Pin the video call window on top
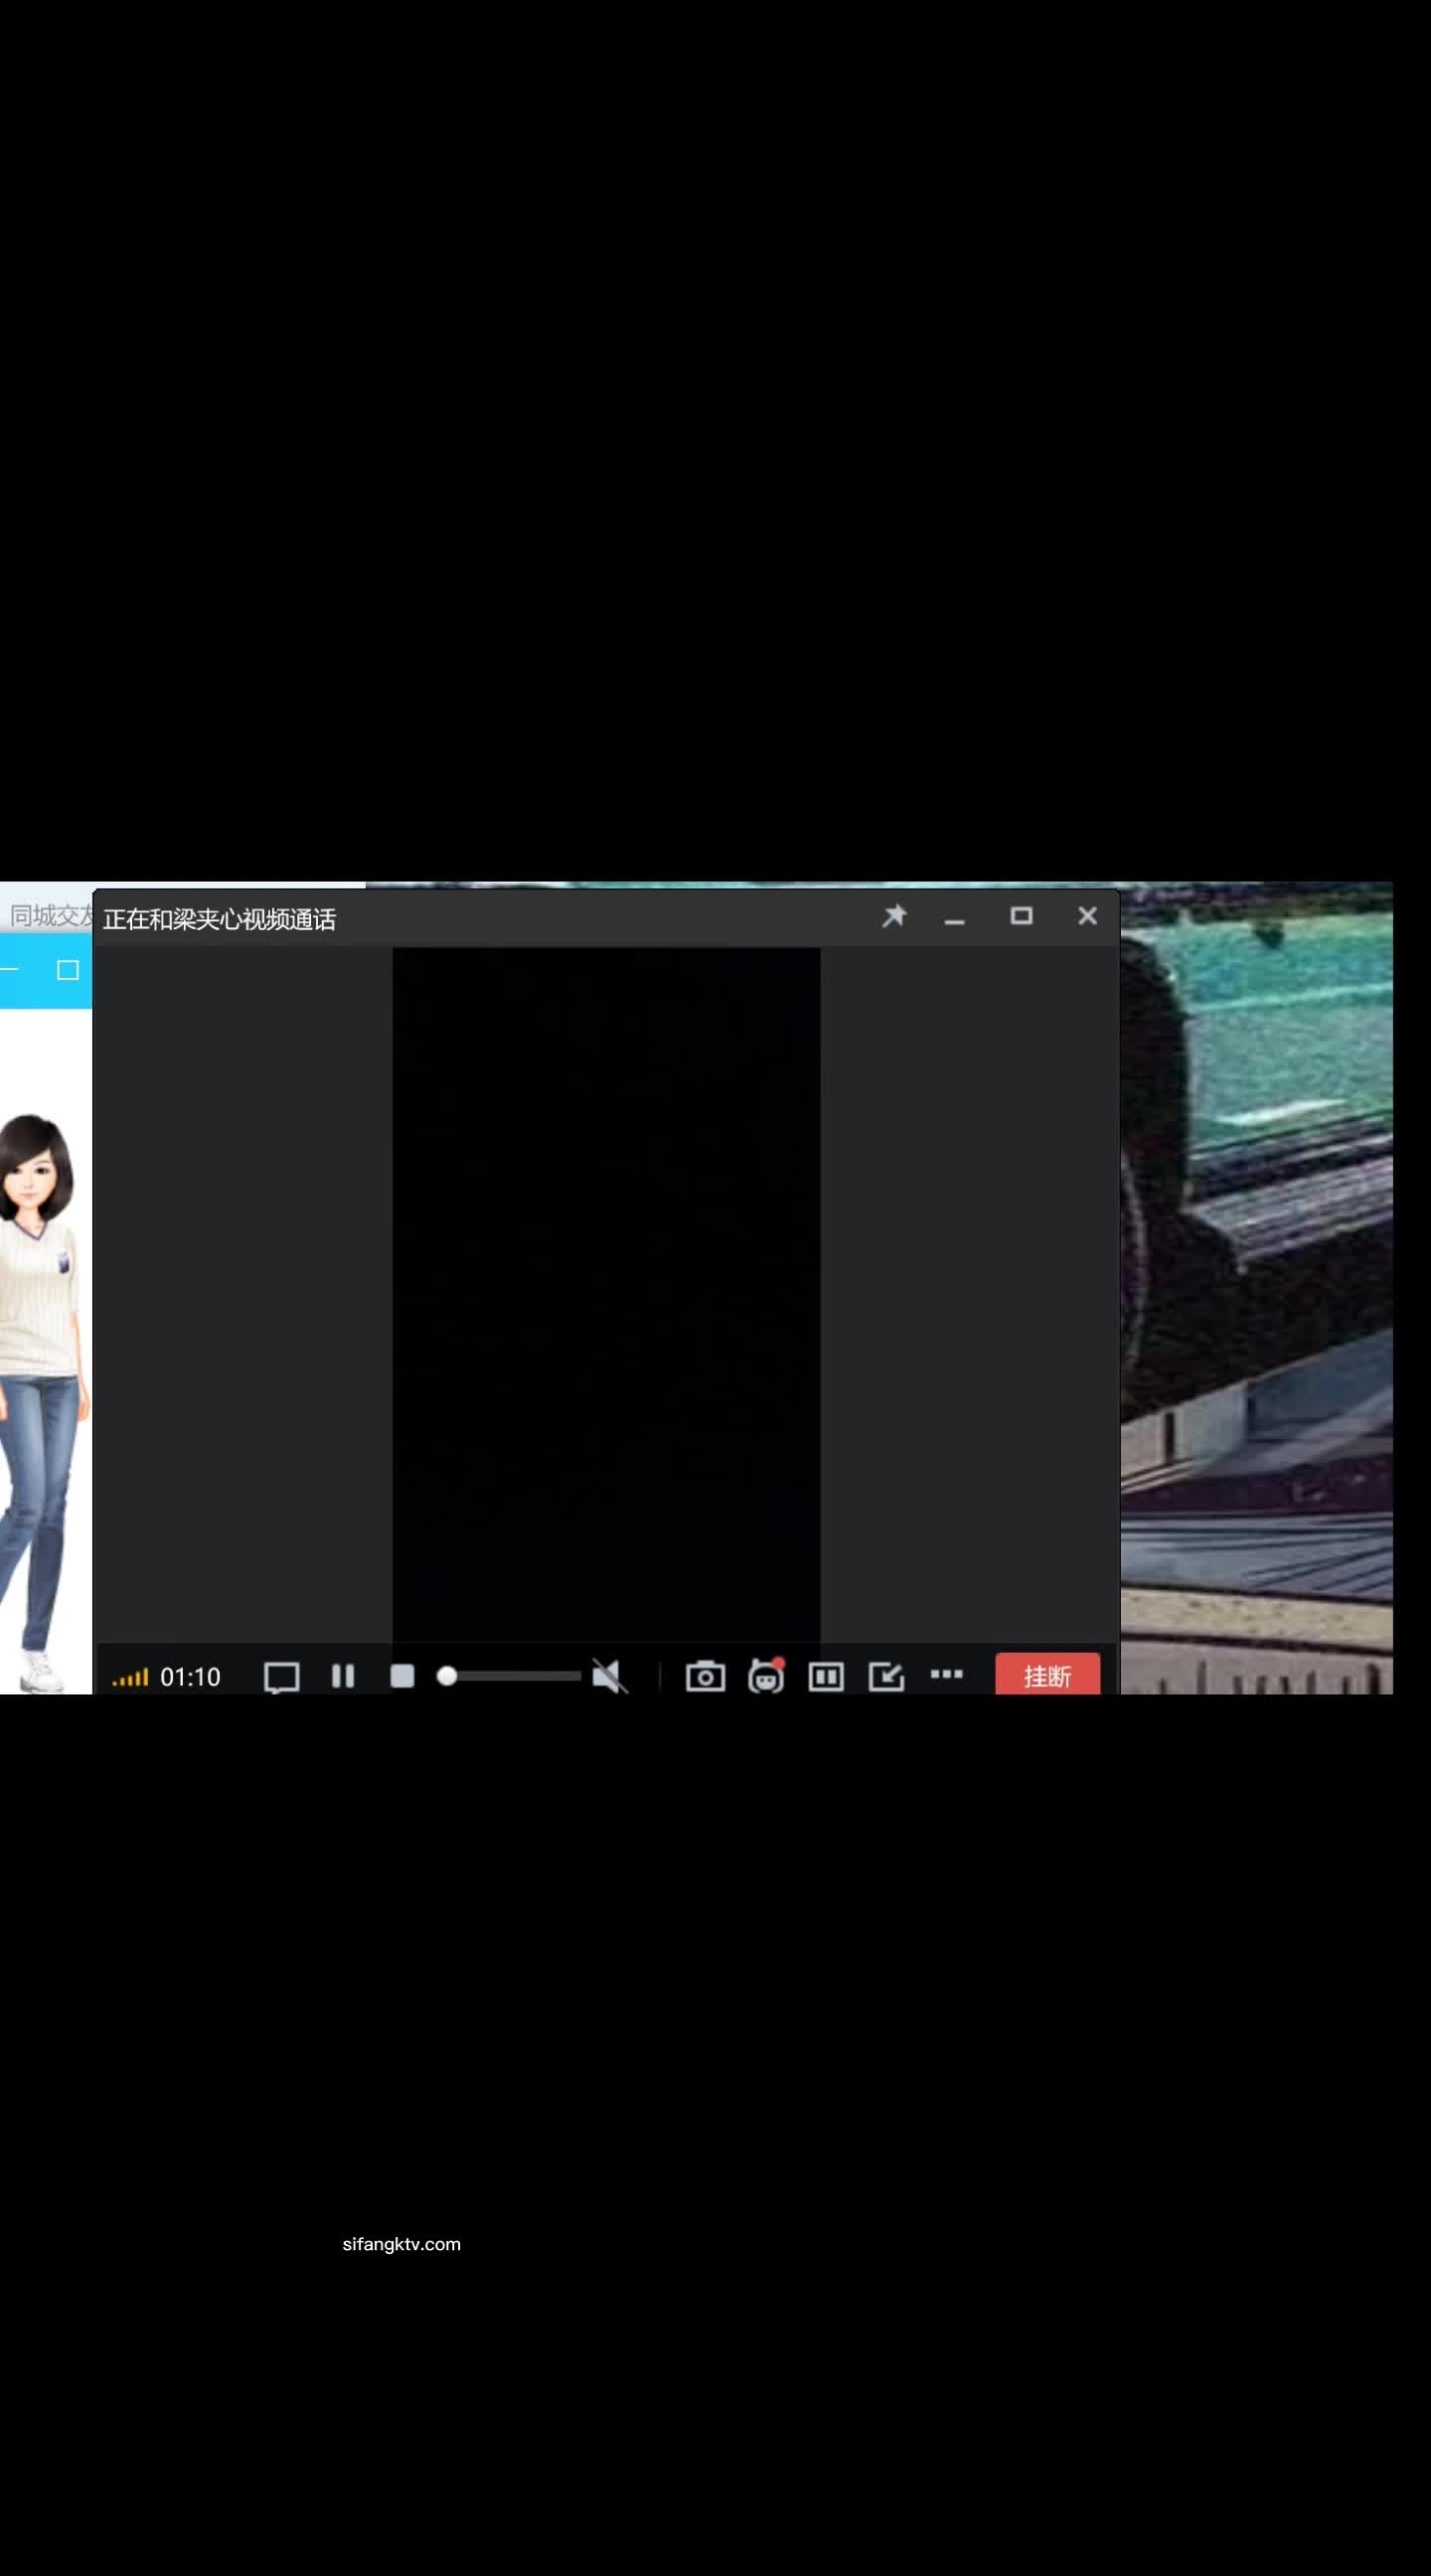 pyautogui.click(x=894, y=916)
